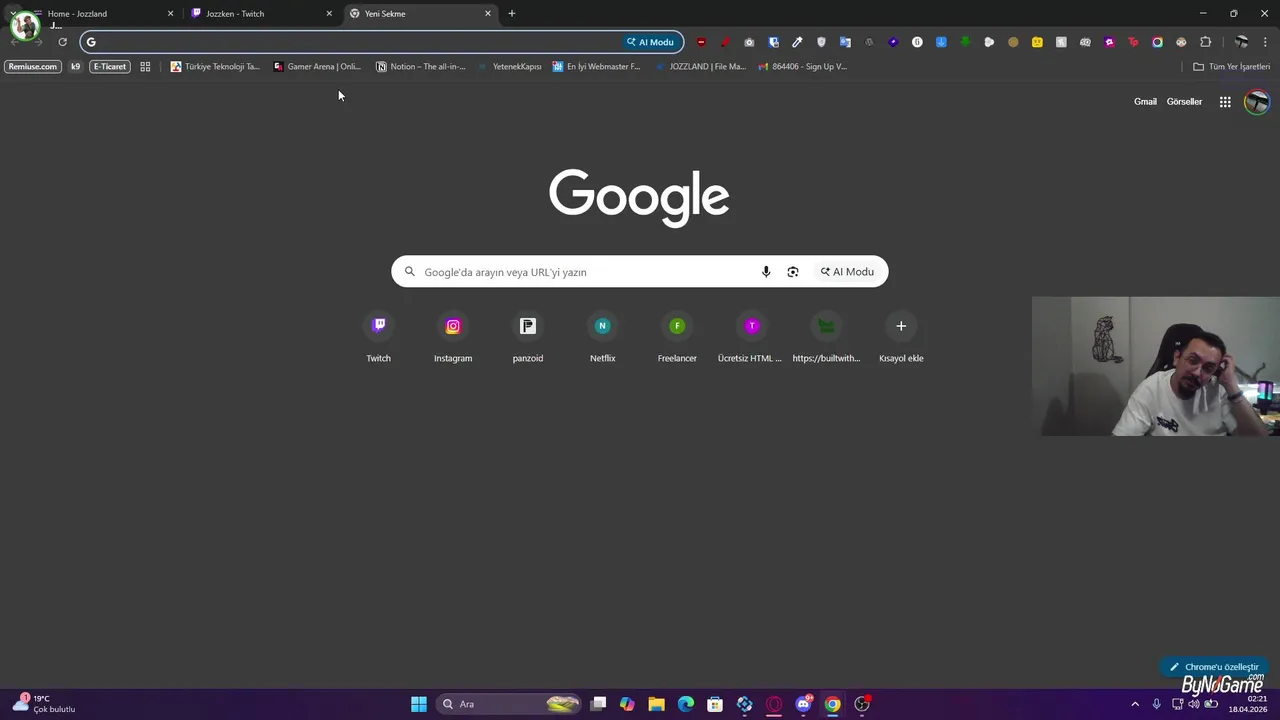Click the colorful ring extension icon
The height and width of the screenshot is (720, 1280).
(1157, 42)
